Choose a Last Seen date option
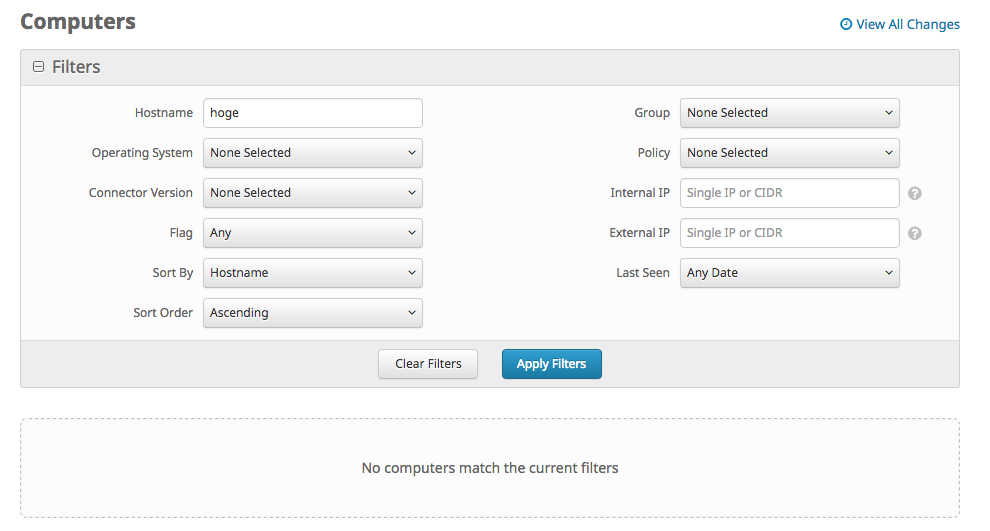Image resolution: width=990 pixels, height=531 pixels. click(x=789, y=273)
